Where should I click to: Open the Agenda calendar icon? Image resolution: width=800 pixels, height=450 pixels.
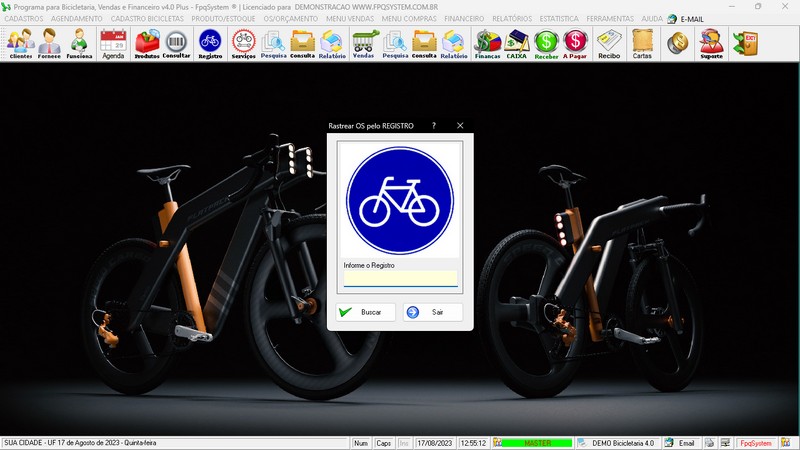point(113,44)
